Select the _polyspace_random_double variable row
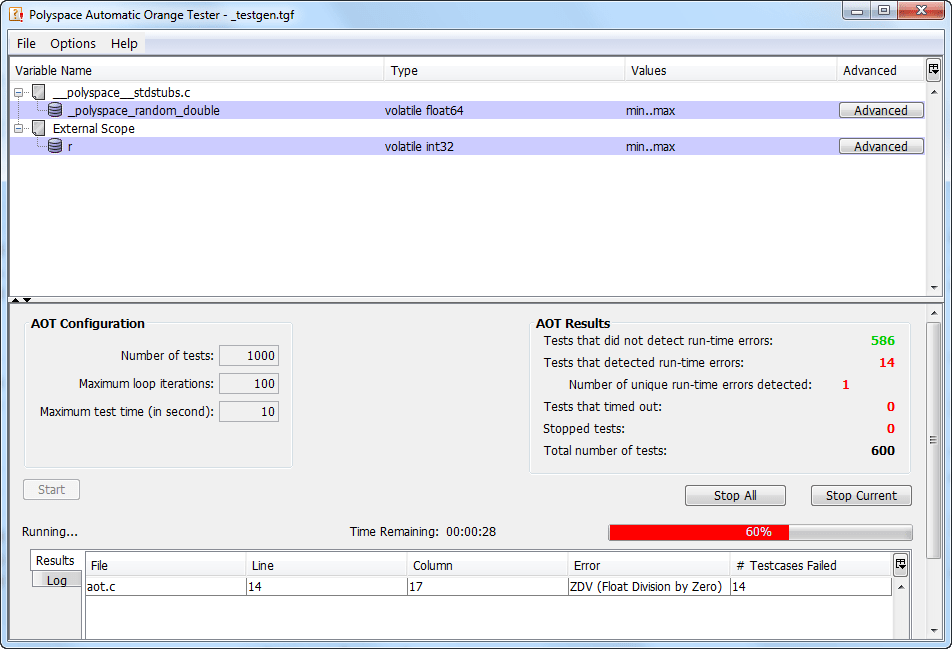This screenshot has width=952, height=649. point(467,110)
